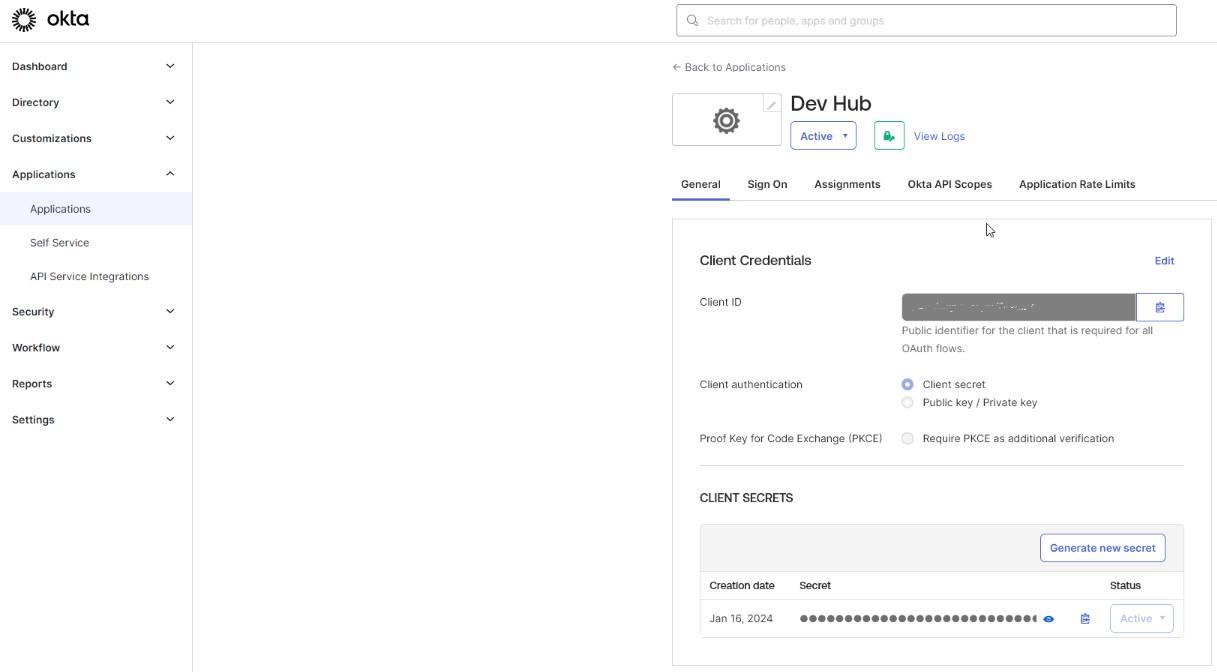Screen dimensions: 1217x672
Task: Click the CLIENT SECRETS heading
Action: 746,497
